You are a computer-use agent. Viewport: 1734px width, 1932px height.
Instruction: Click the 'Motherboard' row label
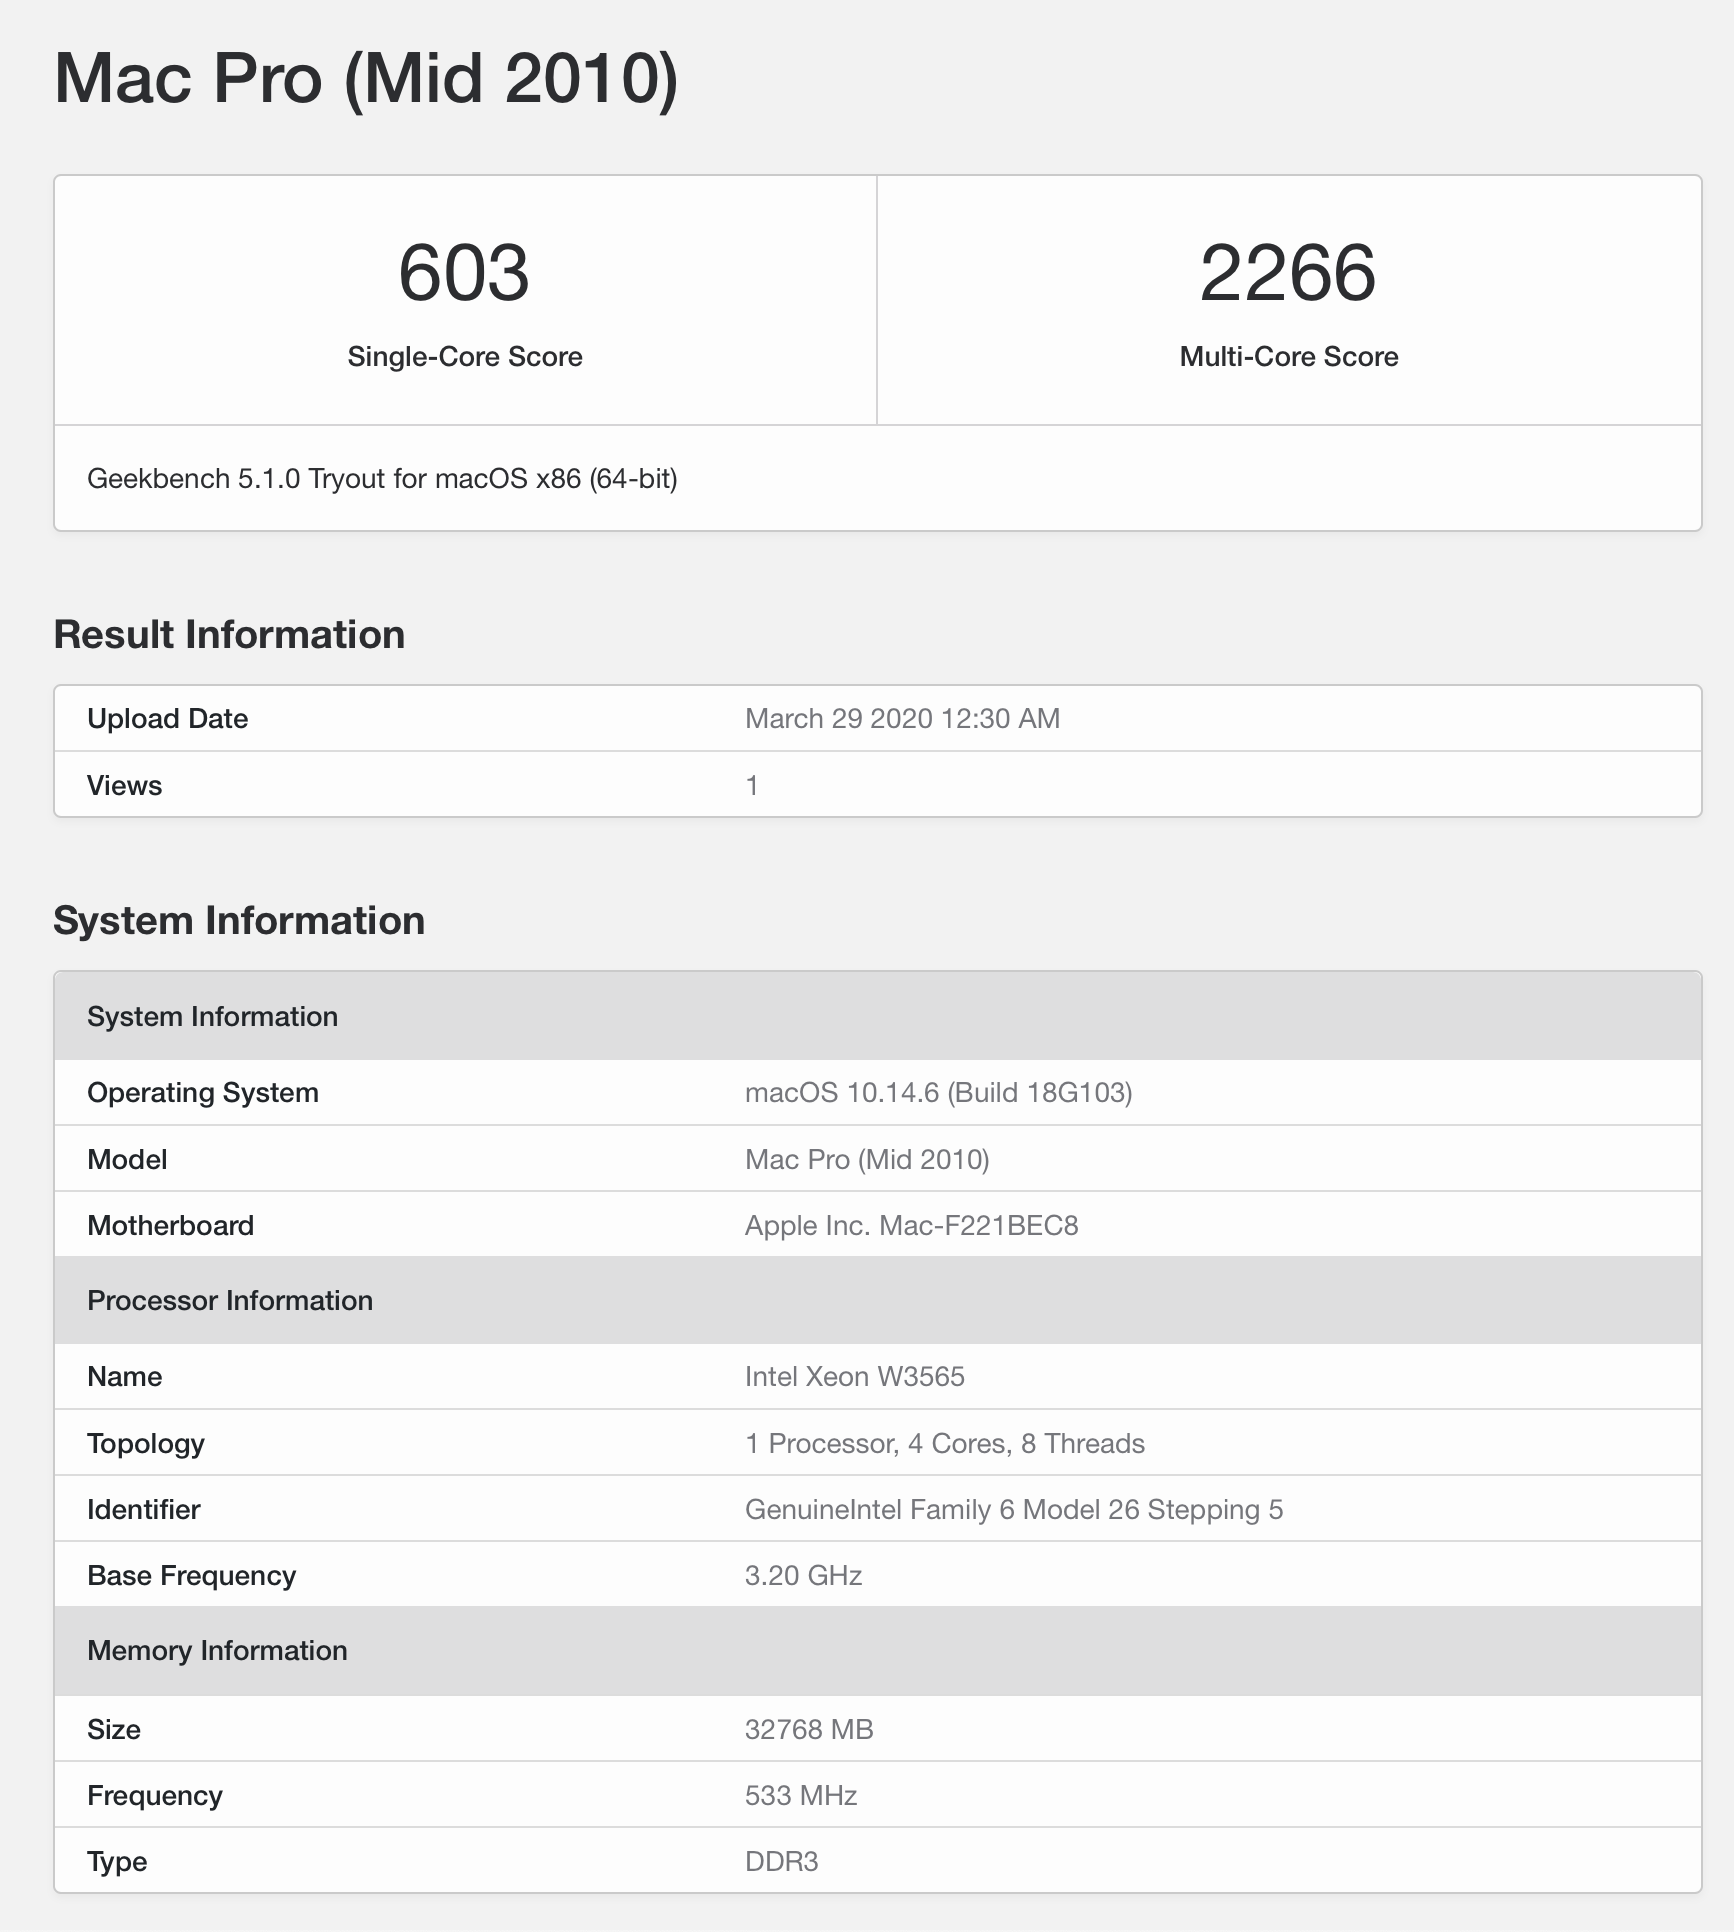click(171, 1226)
